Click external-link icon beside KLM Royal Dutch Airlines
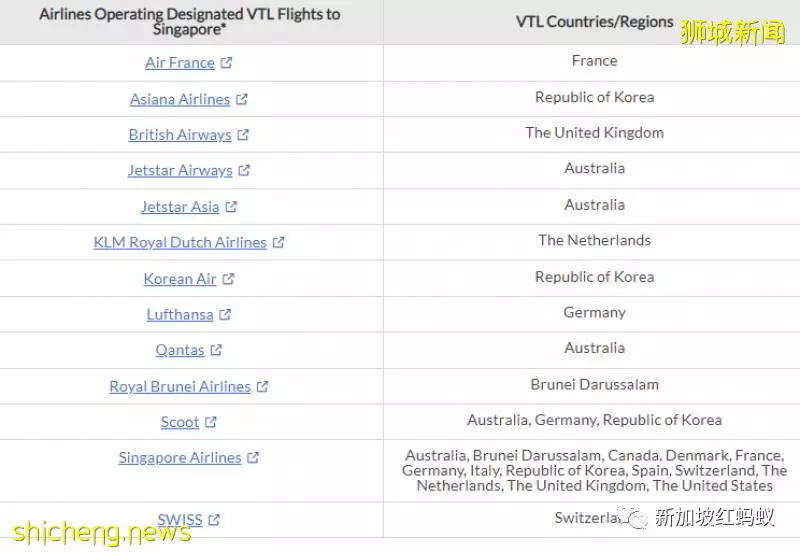Image resolution: width=800 pixels, height=552 pixels. [279, 242]
